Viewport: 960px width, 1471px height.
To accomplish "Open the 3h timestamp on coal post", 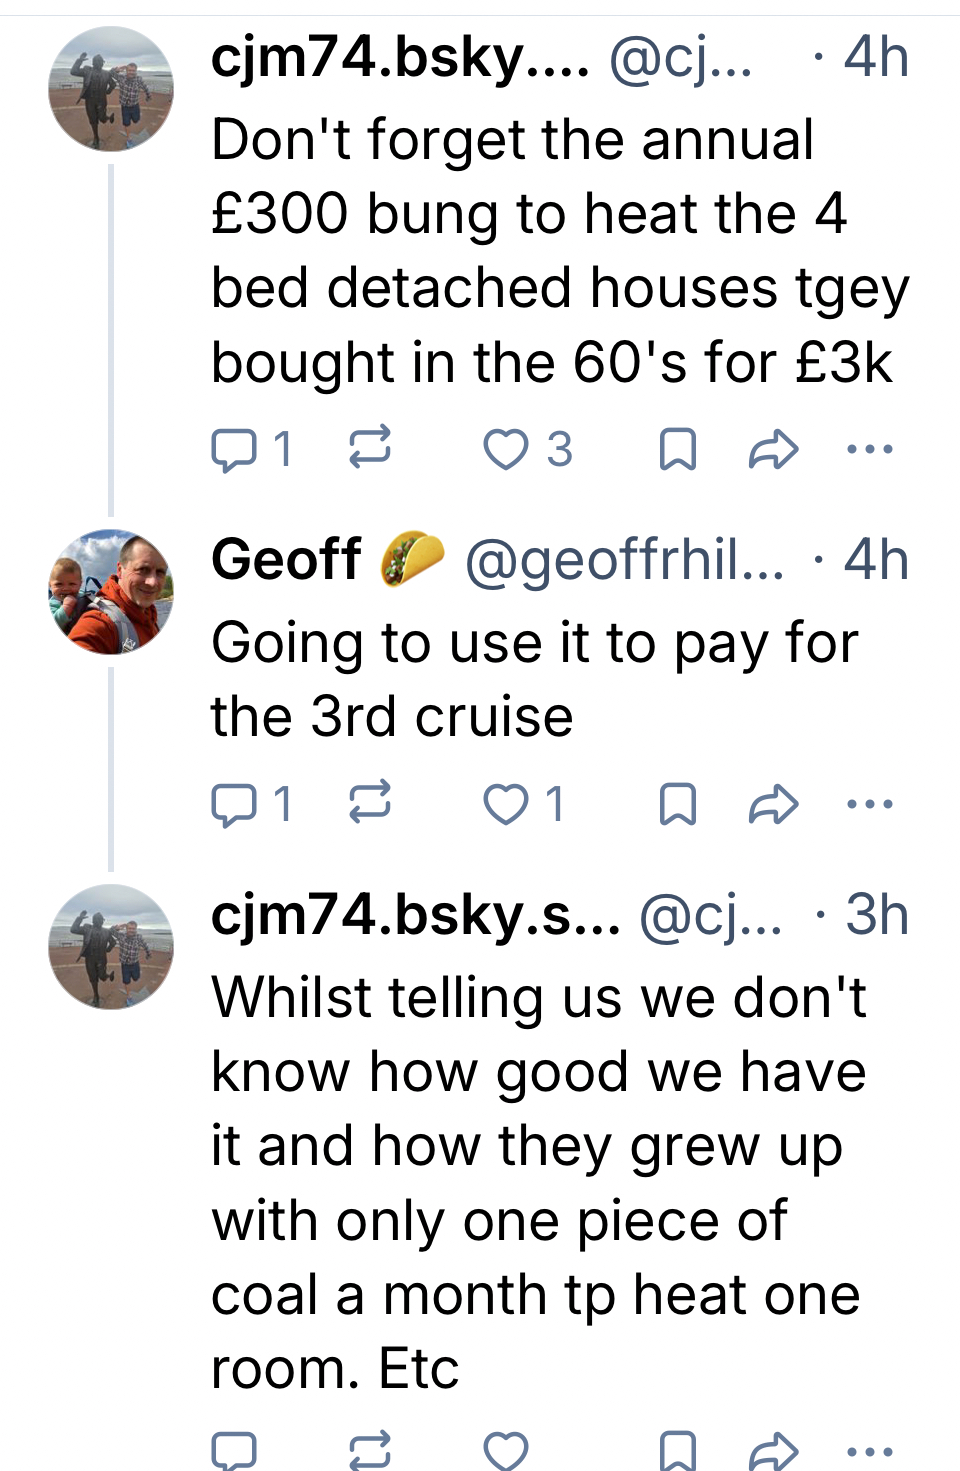I will [876, 915].
